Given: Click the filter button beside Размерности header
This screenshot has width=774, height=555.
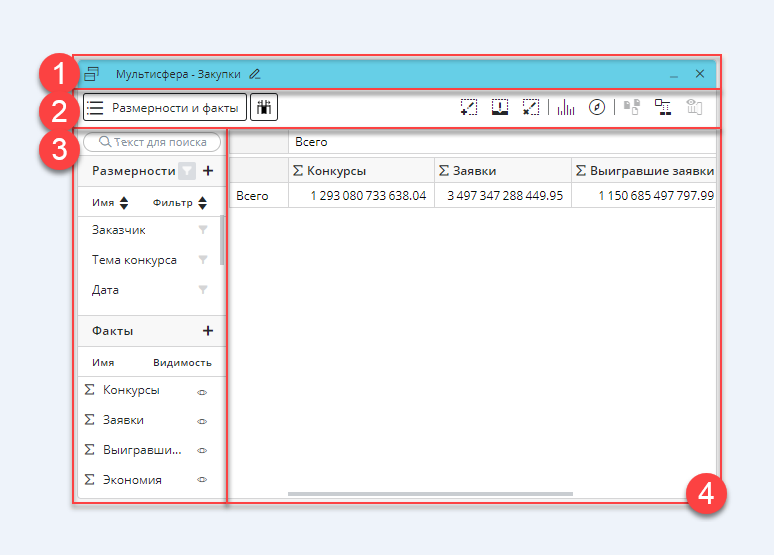Looking at the screenshot, I should (187, 171).
